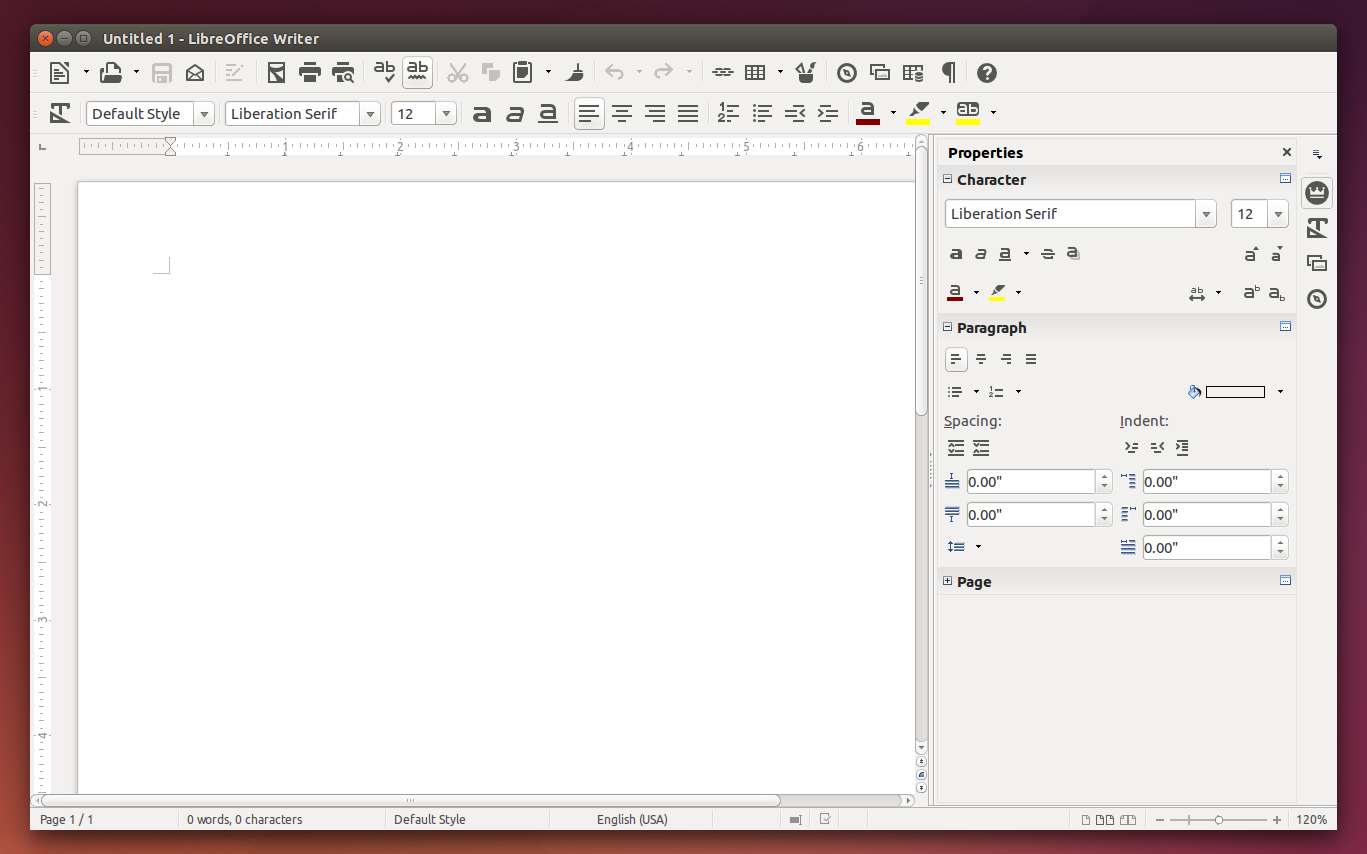Viewport: 1367px width, 854px height.
Task: Click Increase Font Size in the sidebar Character panel
Action: 1251,254
